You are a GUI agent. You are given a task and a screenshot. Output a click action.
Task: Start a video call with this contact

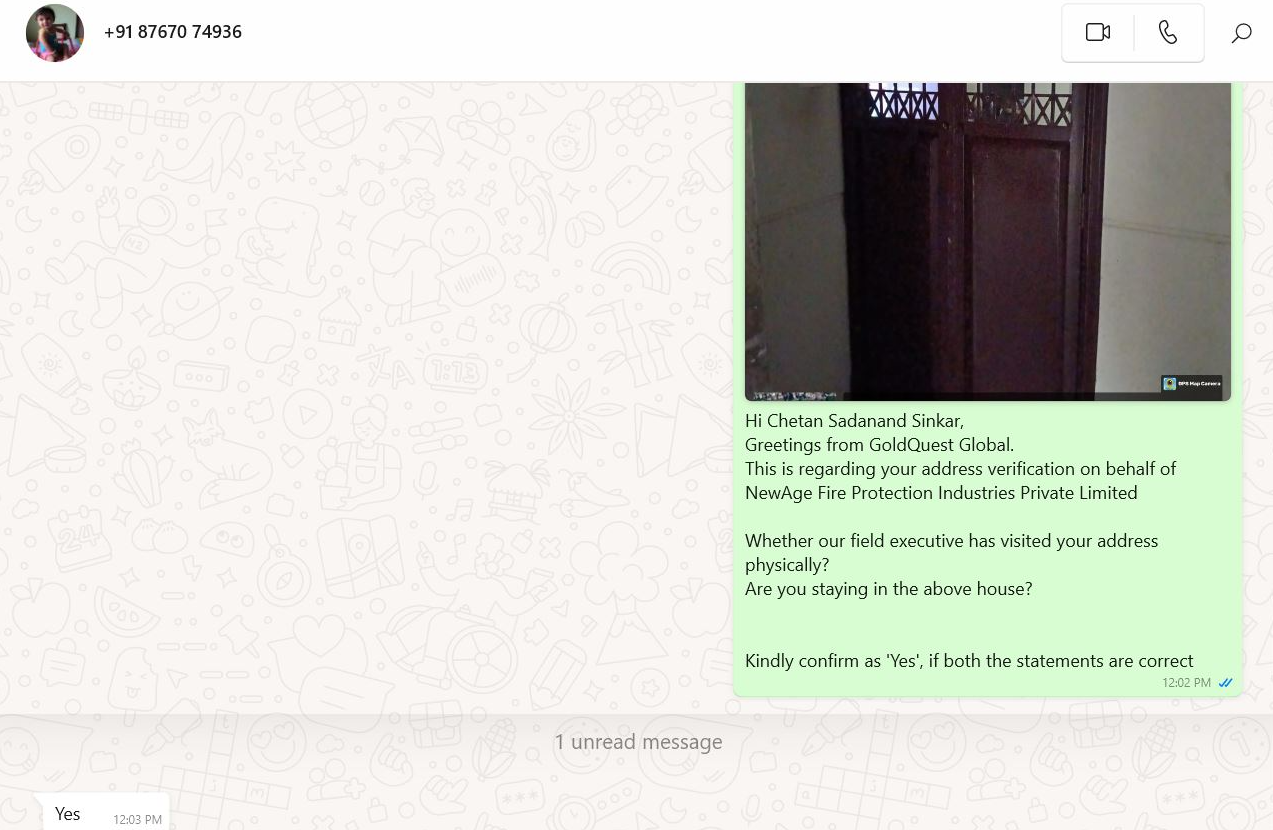(x=1098, y=33)
